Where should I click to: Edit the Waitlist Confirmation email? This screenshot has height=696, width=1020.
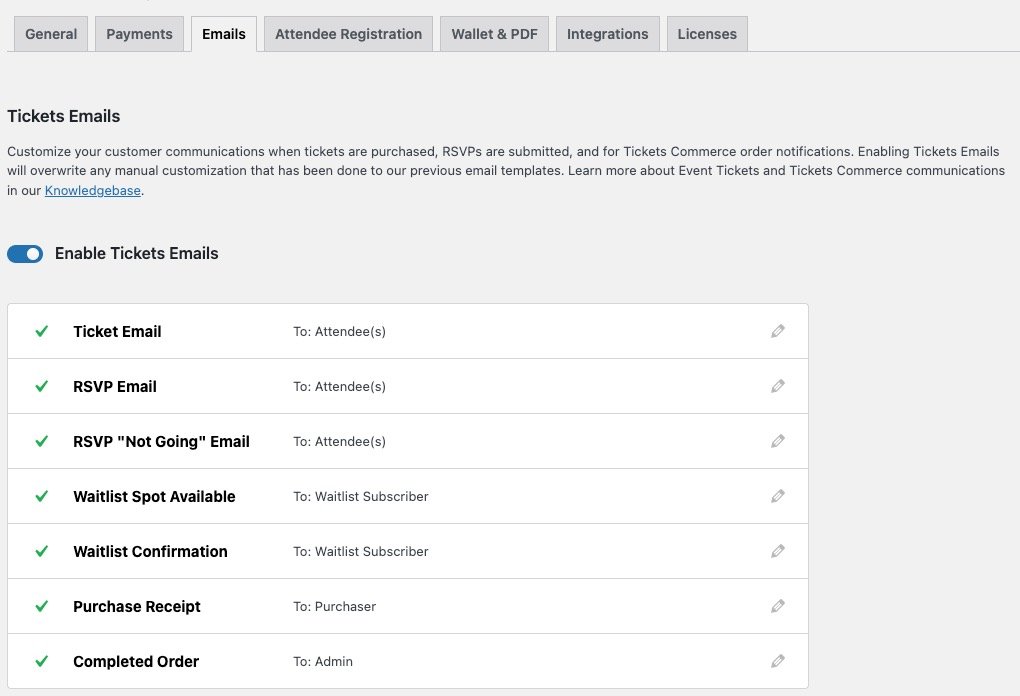[x=778, y=551]
